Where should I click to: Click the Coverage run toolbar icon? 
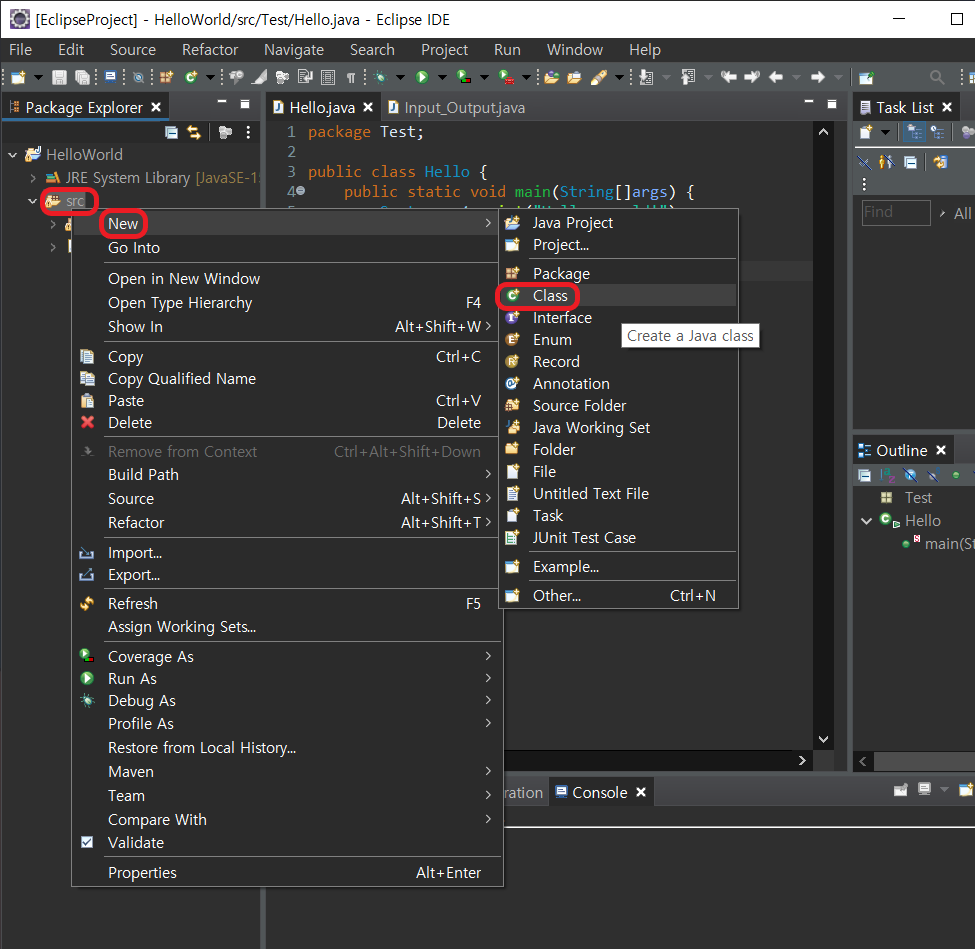click(464, 77)
